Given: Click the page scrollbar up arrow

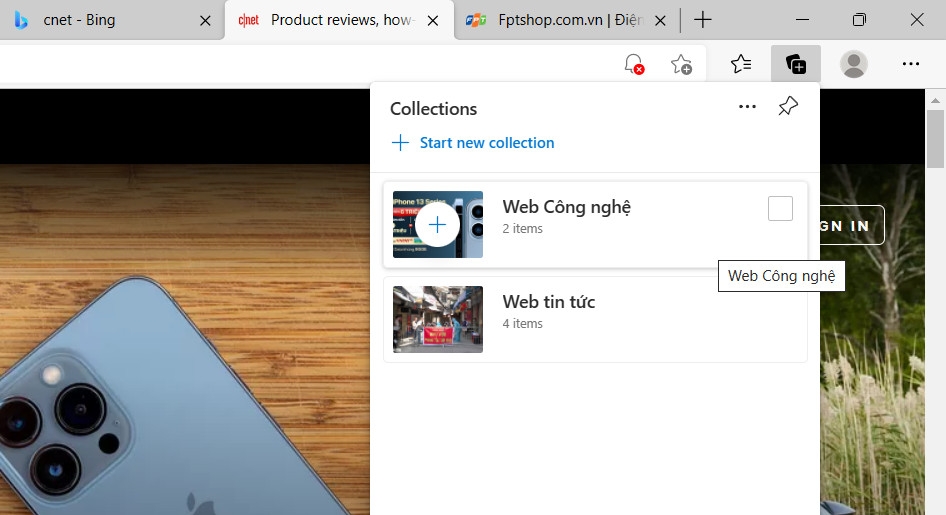Looking at the screenshot, I should coord(935,100).
